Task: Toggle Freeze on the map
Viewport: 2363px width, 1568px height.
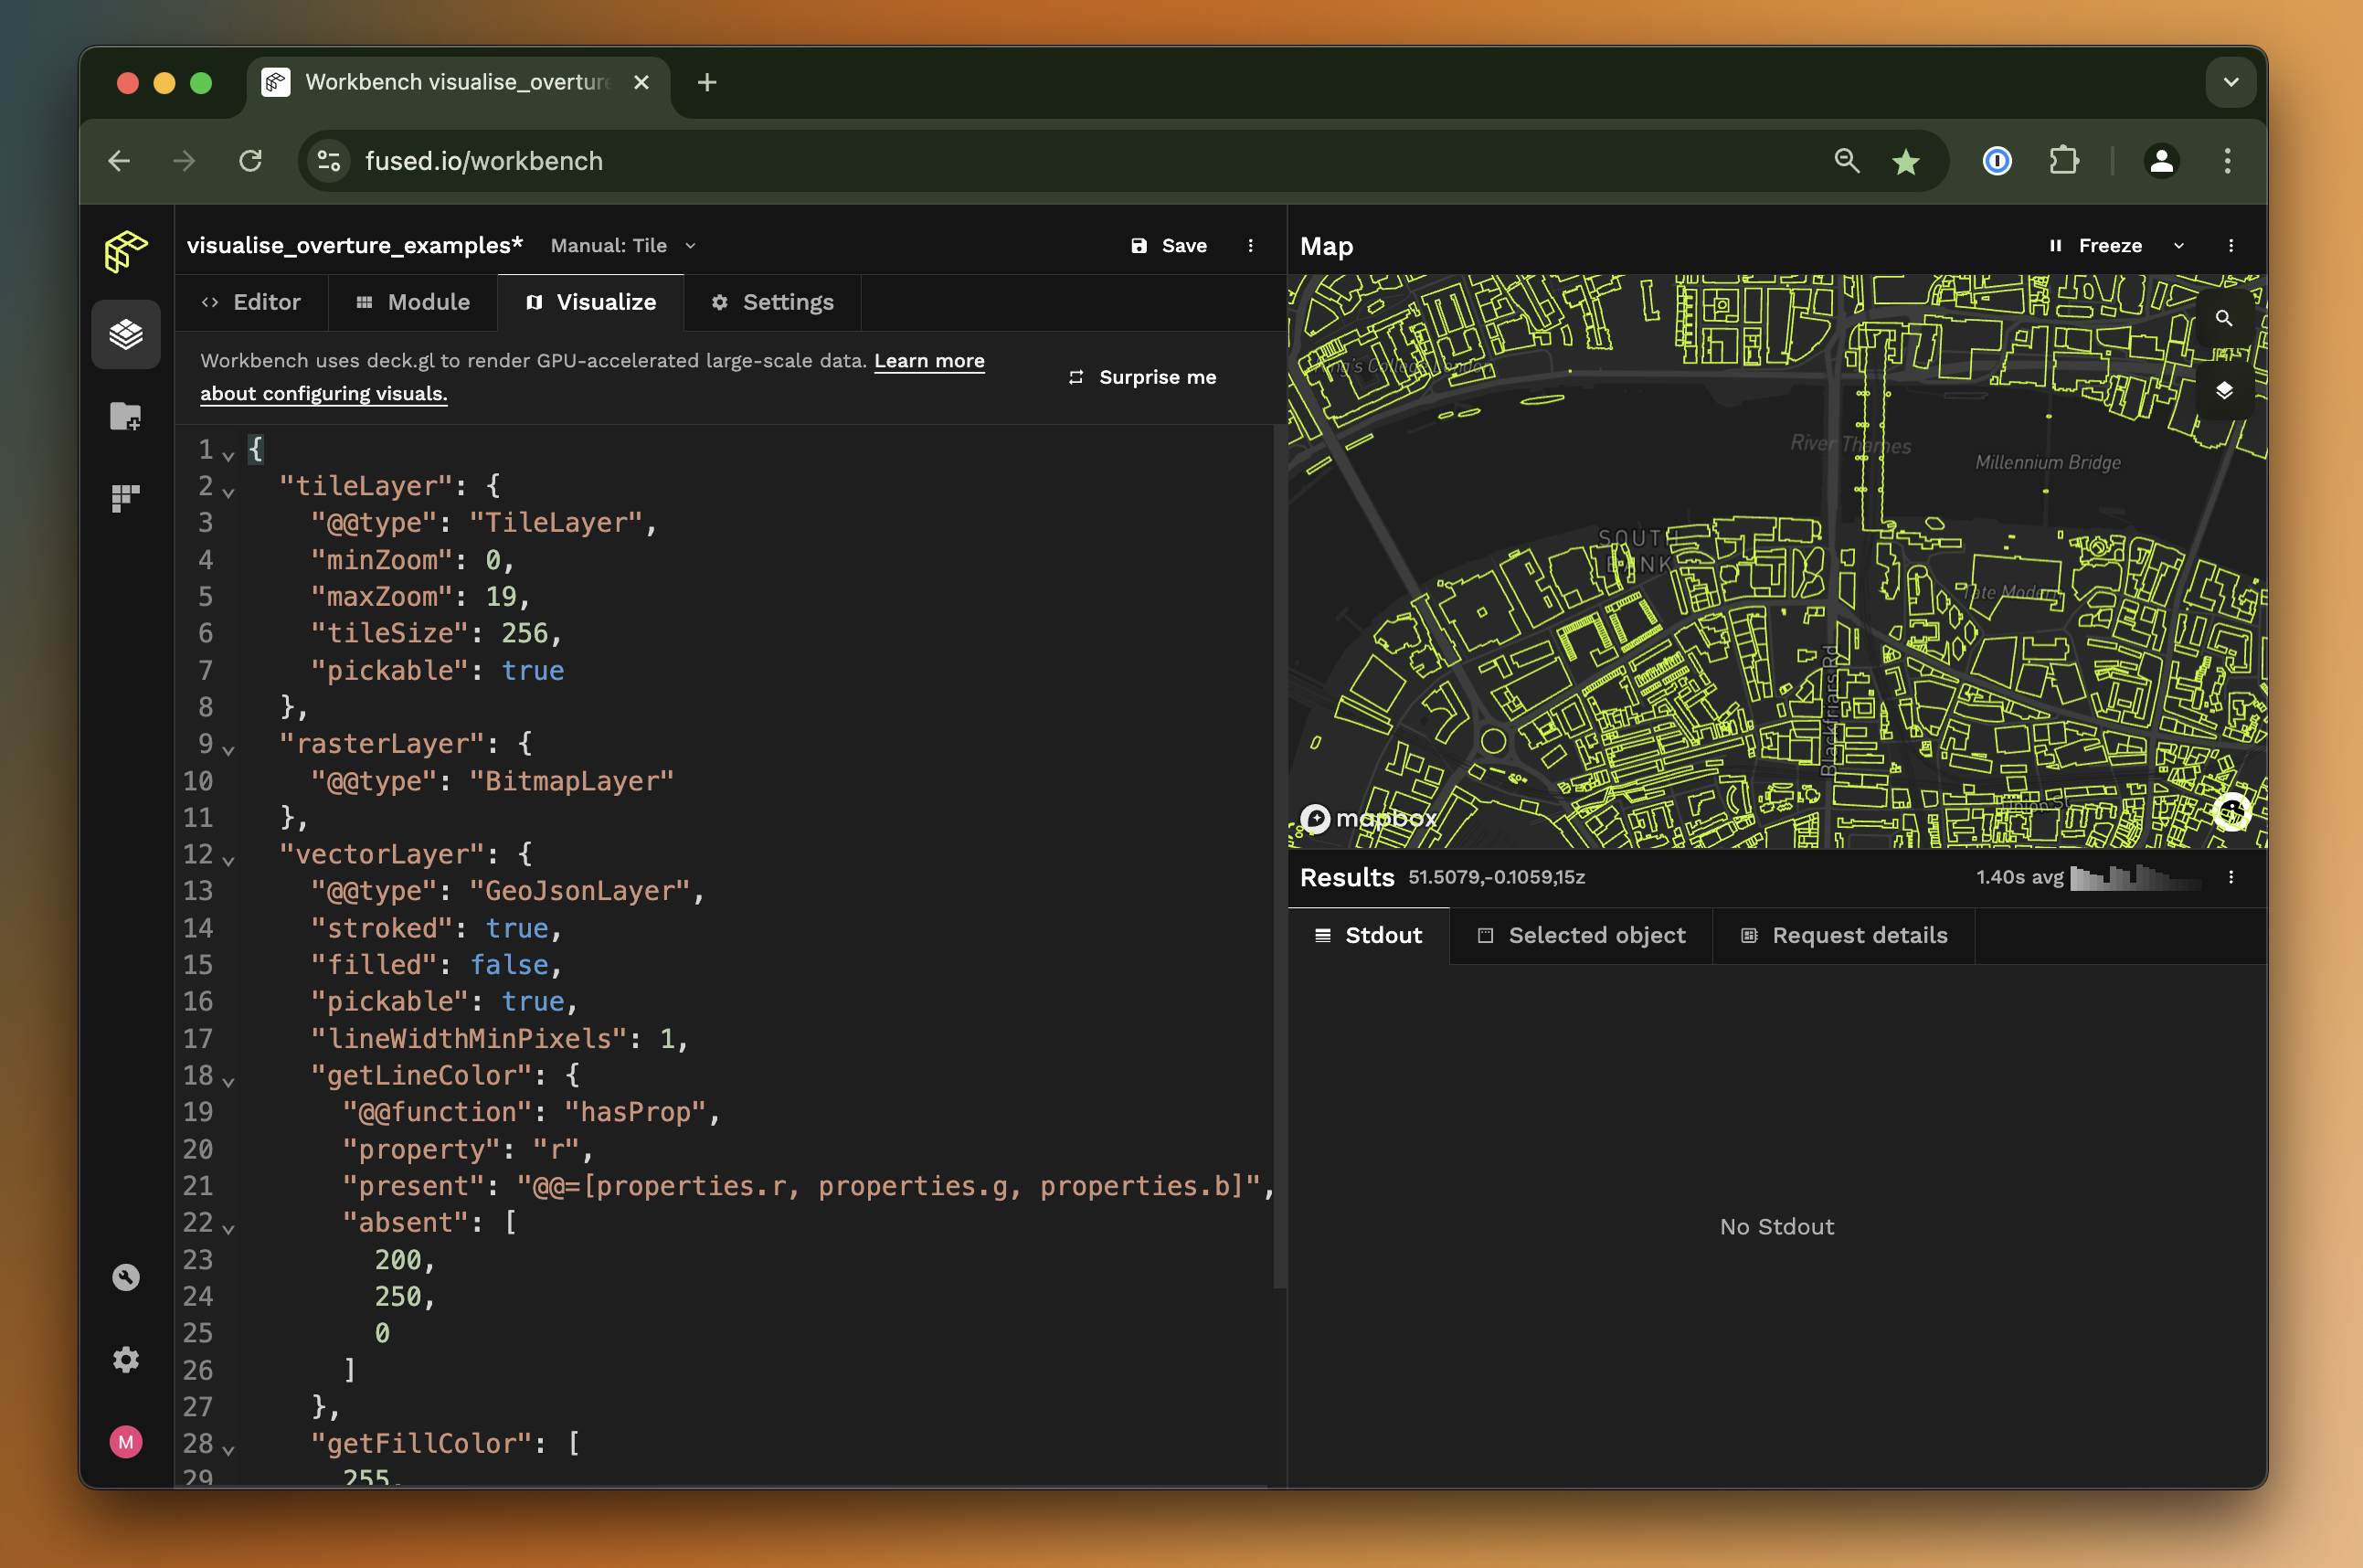Action: pyautogui.click(x=2096, y=246)
